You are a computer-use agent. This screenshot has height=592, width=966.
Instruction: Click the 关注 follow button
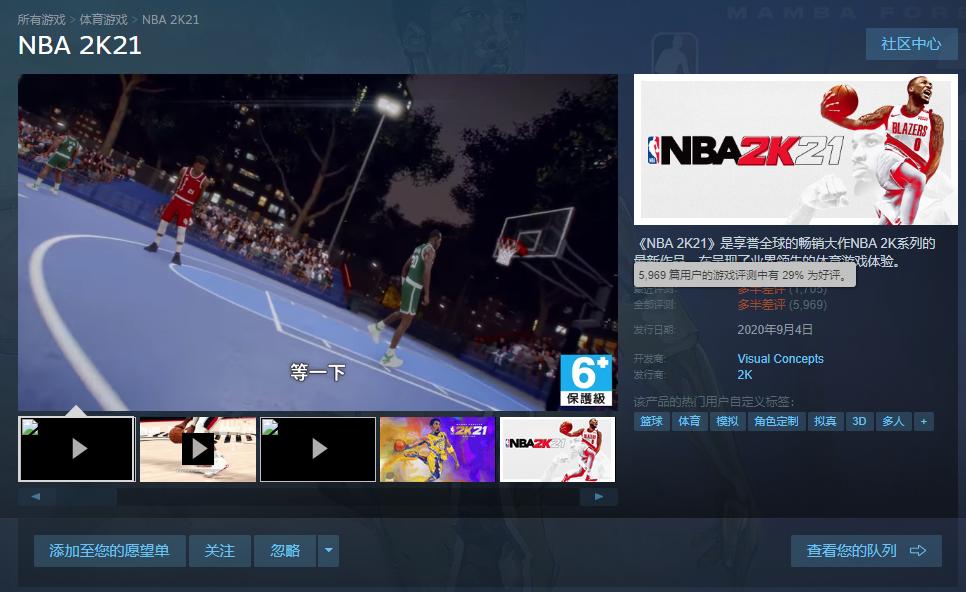point(220,551)
